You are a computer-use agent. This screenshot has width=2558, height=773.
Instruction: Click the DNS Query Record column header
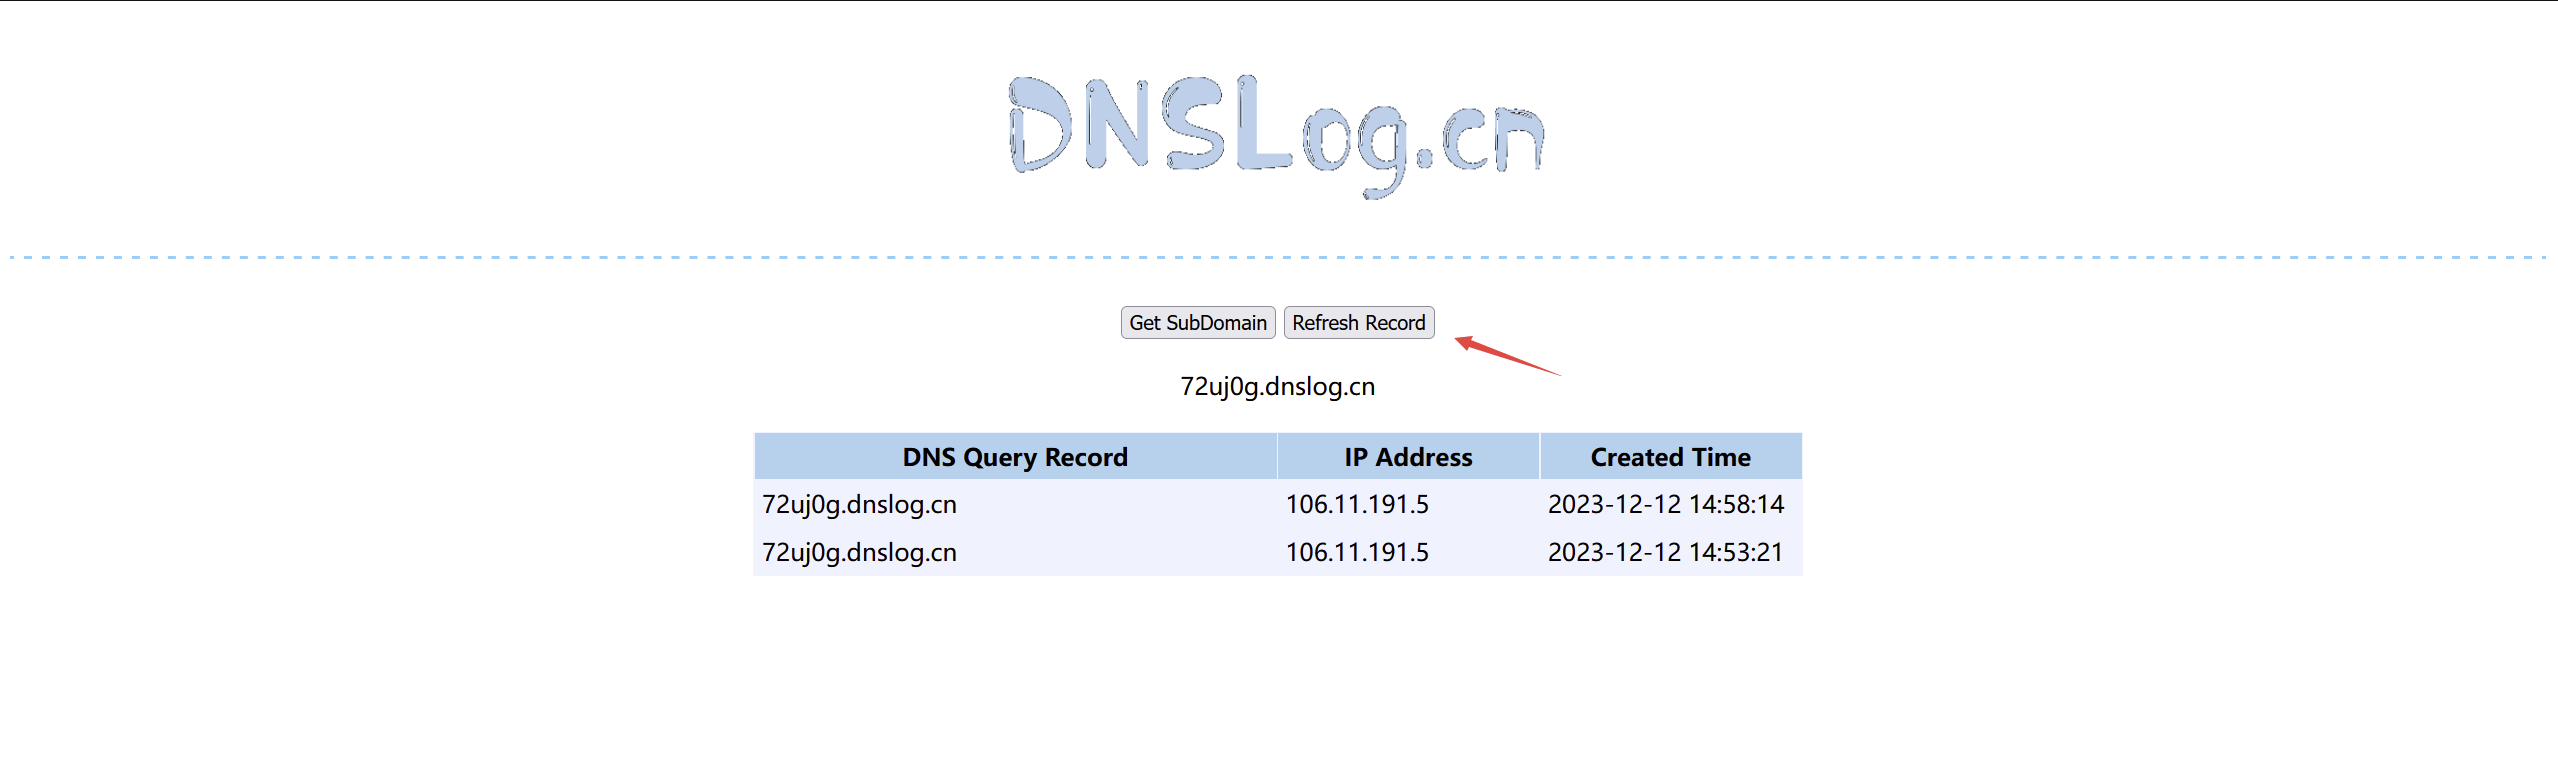click(1015, 457)
